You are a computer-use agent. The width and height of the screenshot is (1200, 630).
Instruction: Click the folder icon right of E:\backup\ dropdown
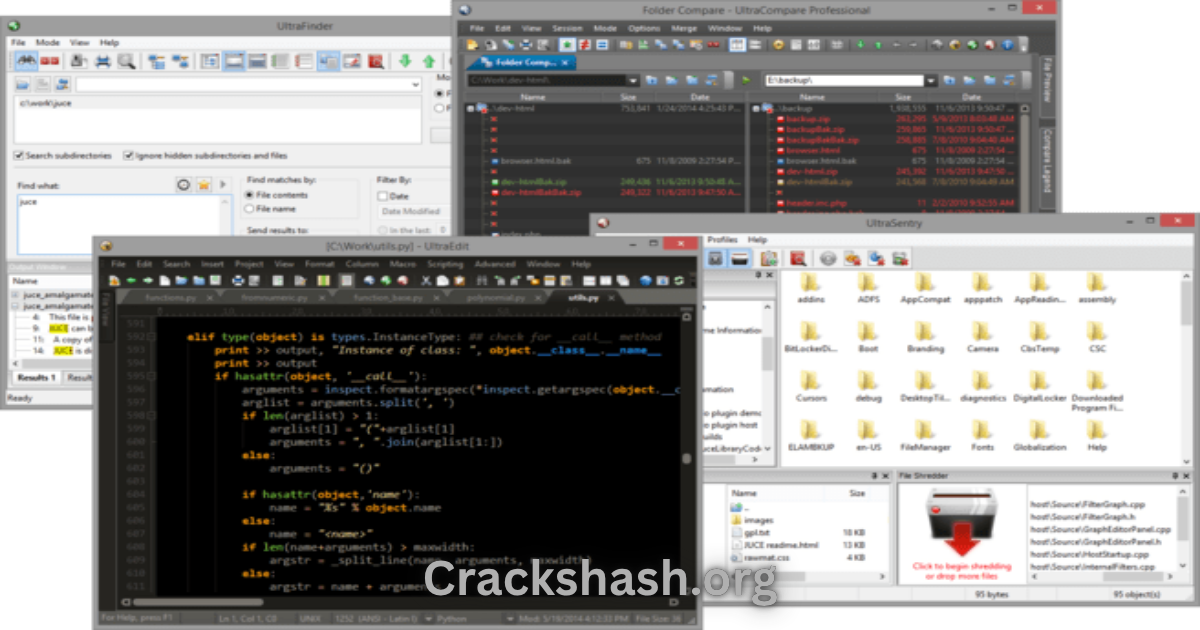tap(949, 80)
